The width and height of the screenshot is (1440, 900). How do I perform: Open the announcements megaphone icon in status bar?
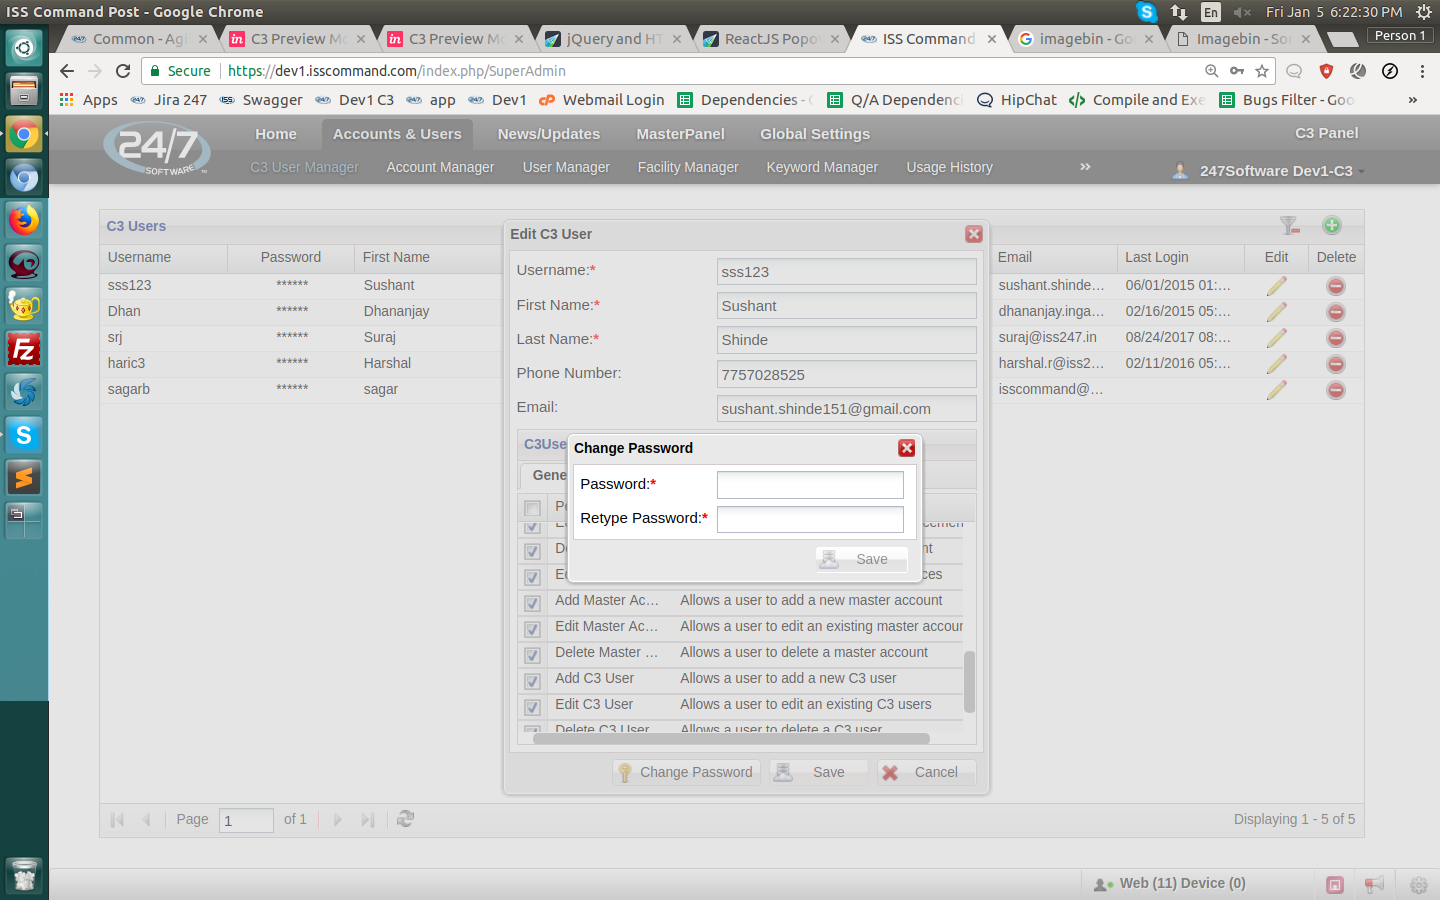point(1375,884)
